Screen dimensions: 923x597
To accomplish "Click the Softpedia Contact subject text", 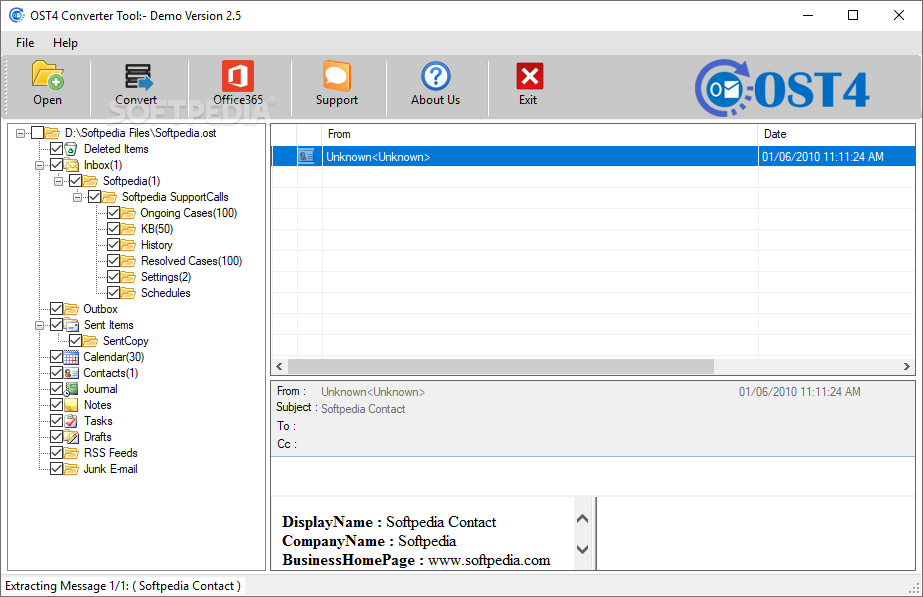I will click(x=363, y=409).
